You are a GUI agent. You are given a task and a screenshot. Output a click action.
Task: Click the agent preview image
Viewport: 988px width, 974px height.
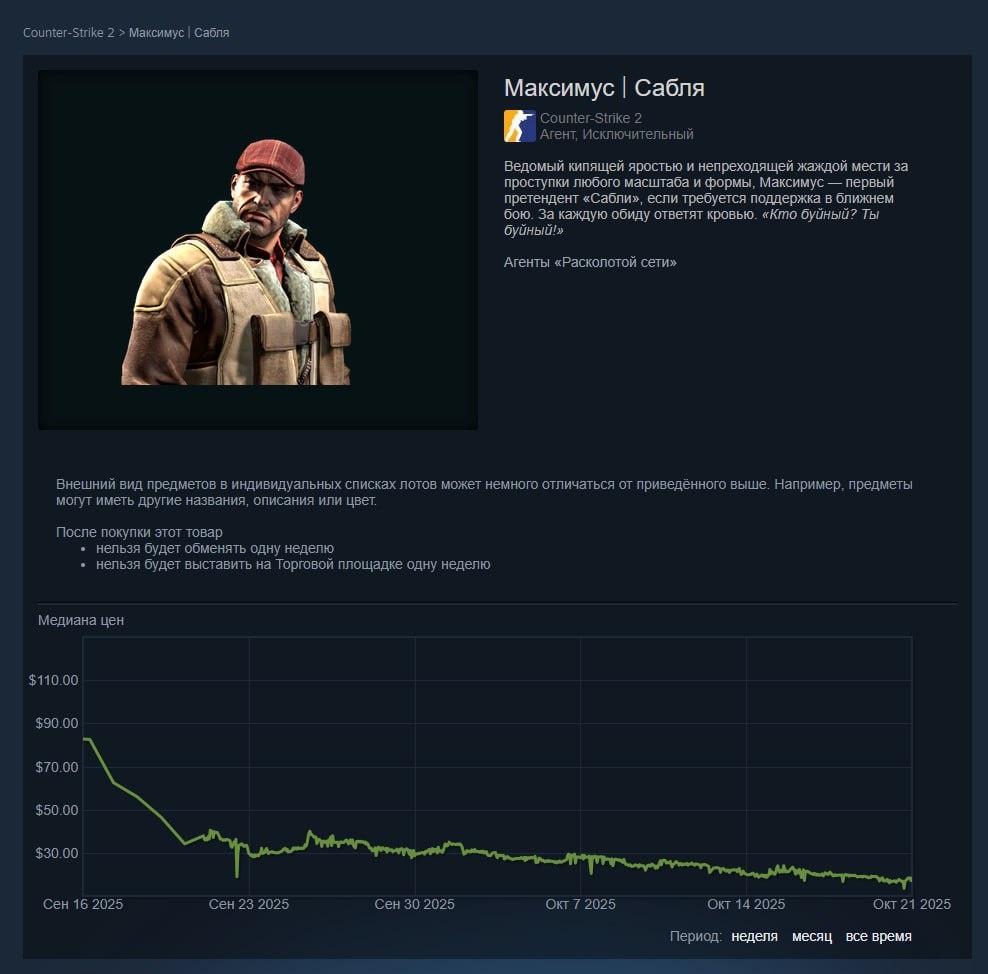tap(258, 249)
